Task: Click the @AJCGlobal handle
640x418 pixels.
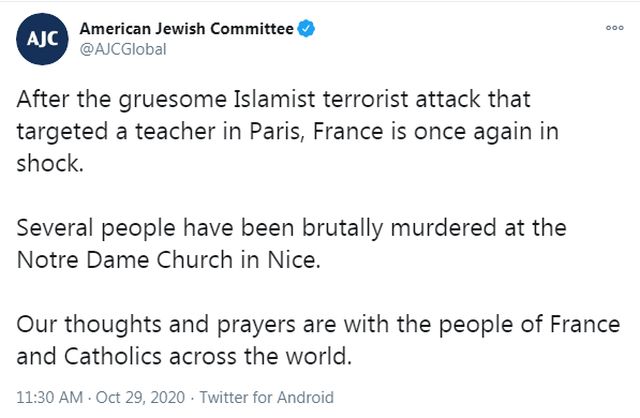Action: [x=122, y=48]
